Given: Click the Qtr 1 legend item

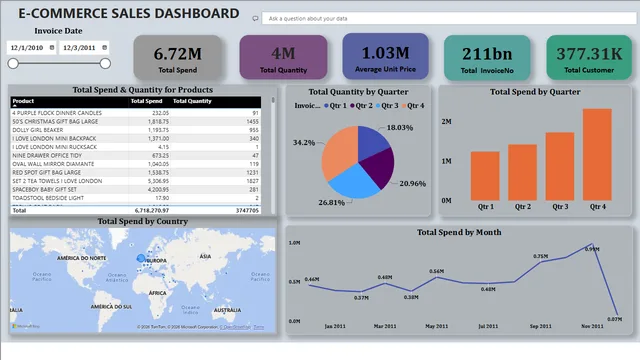Looking at the screenshot, I should [x=336, y=106].
